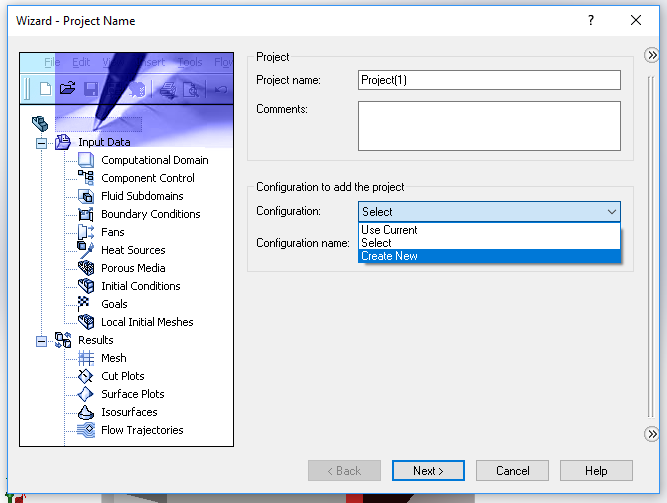Select the Cut Plots icon
667x503 pixels.
tap(85, 376)
